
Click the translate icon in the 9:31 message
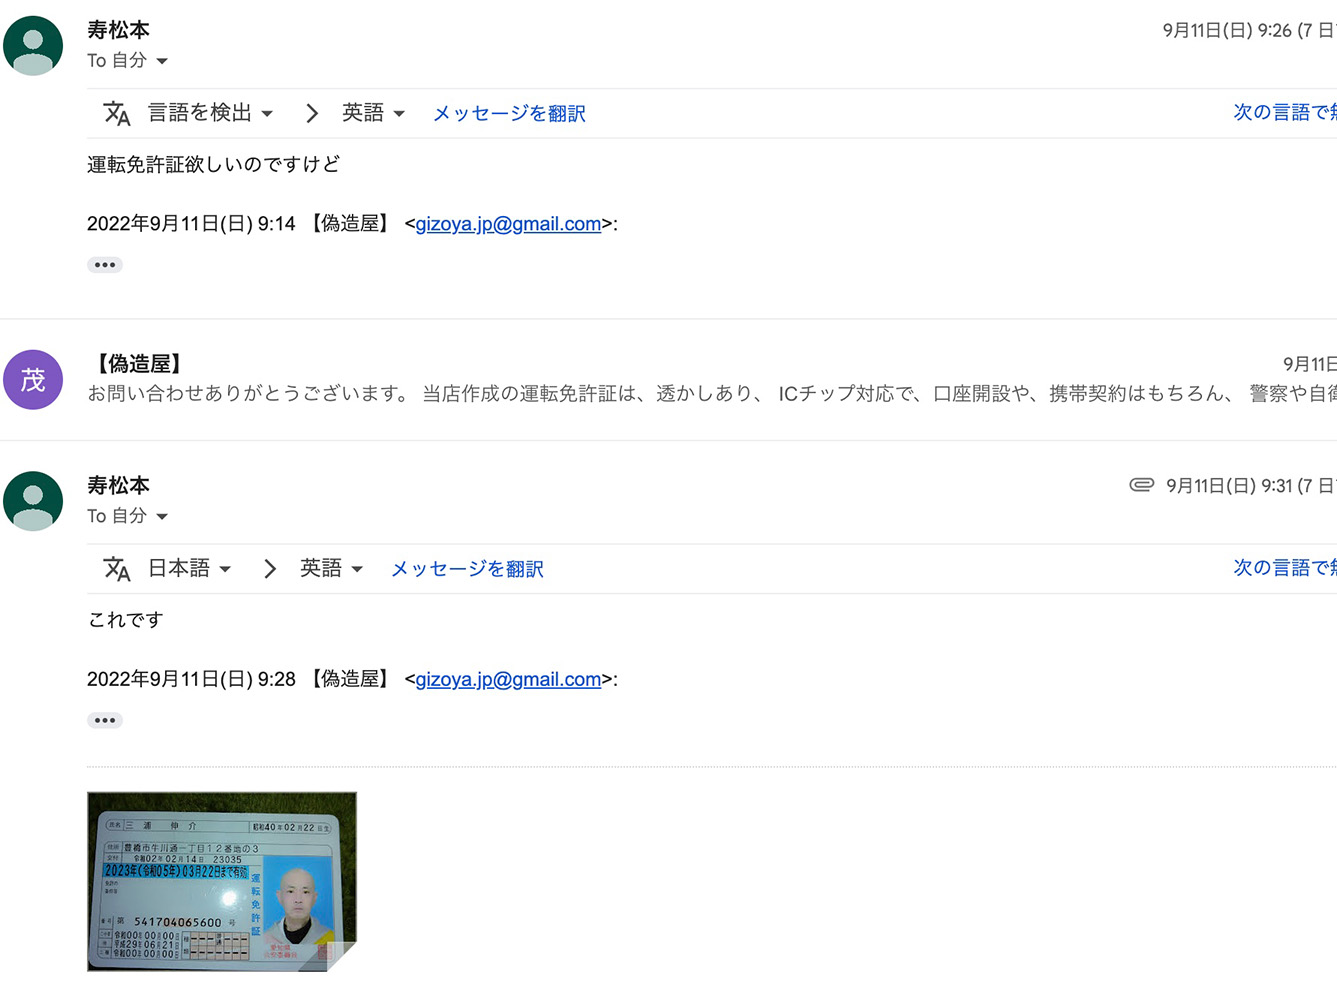[x=117, y=569]
